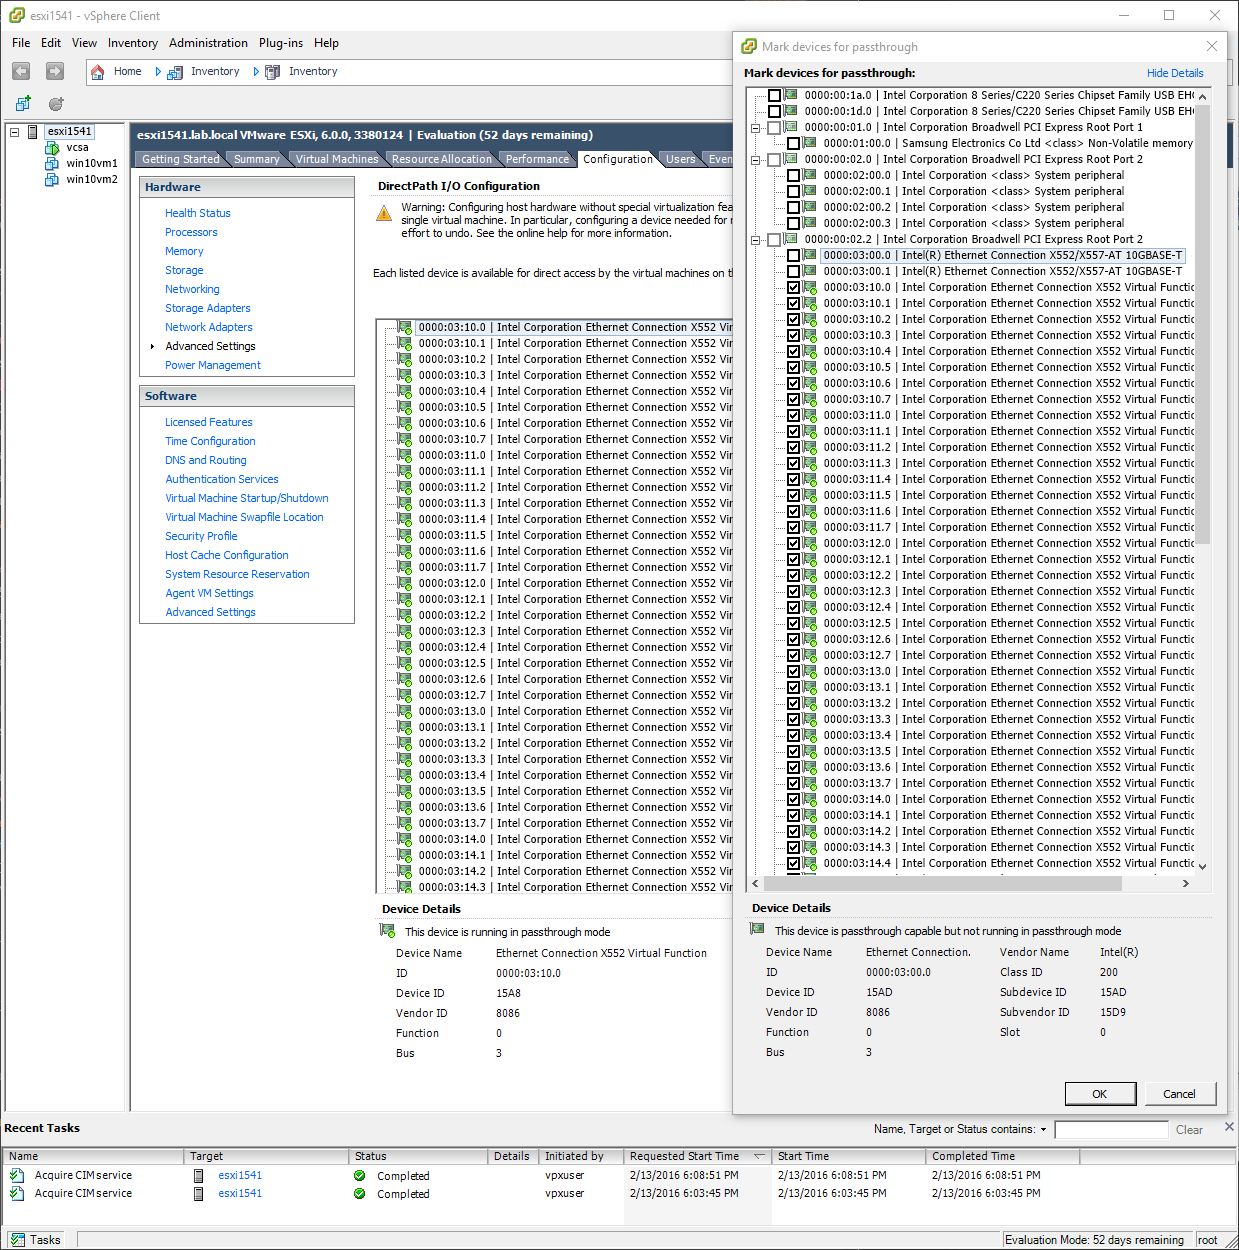Screen dimensions: 1239x1250
Task: Click the passthrough icon in main Device Details
Action: [x=387, y=931]
